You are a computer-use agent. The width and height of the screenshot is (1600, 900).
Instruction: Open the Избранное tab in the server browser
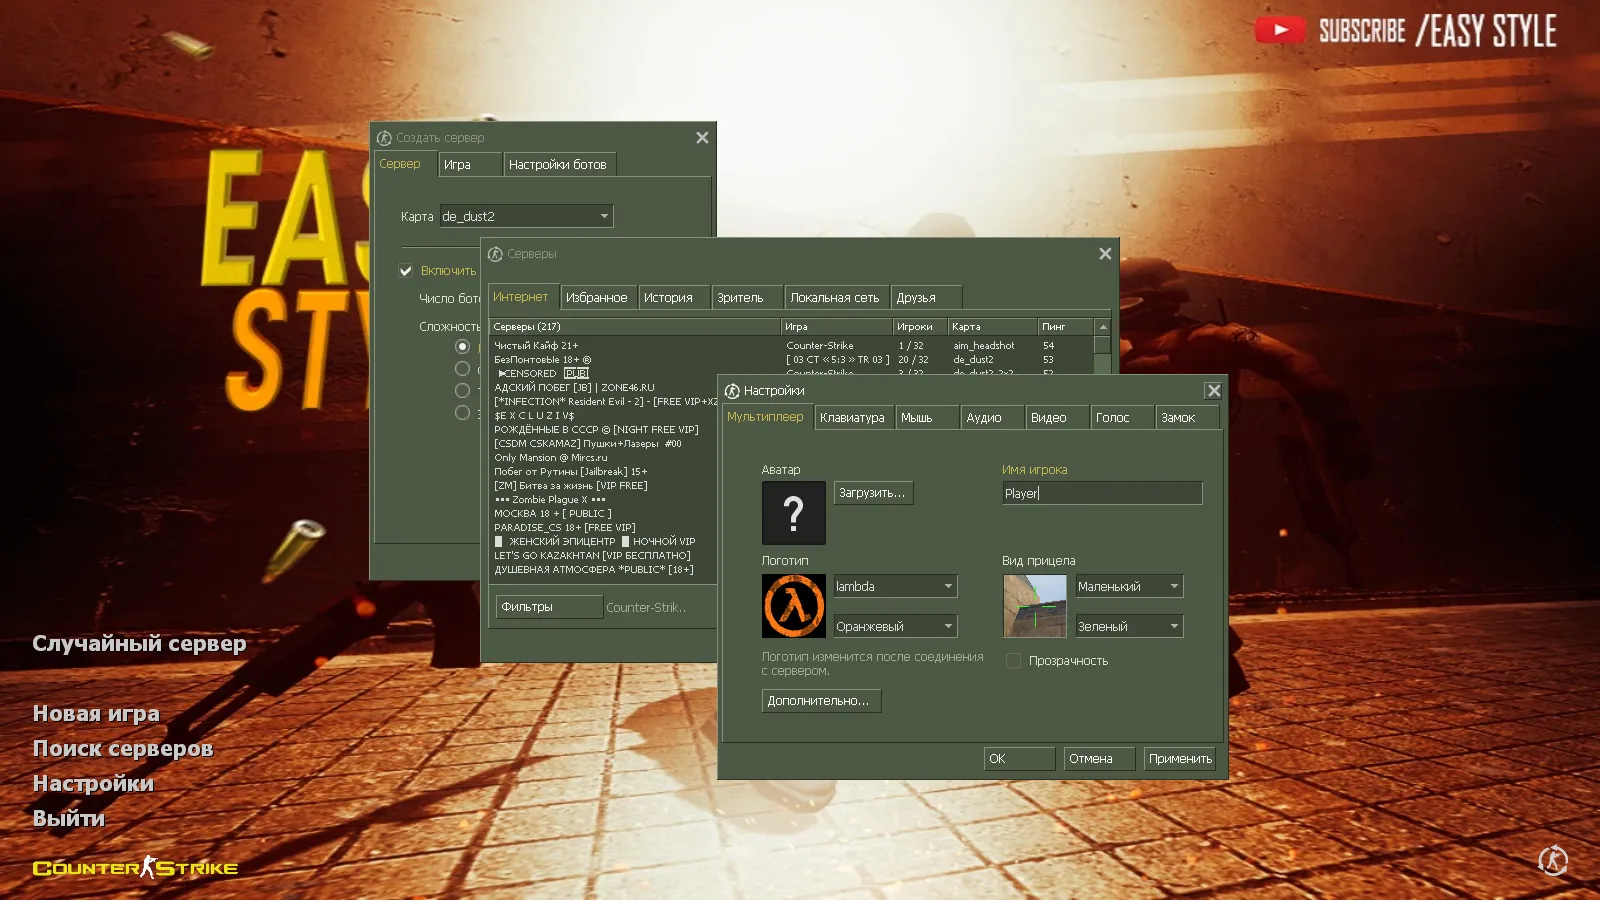click(598, 296)
